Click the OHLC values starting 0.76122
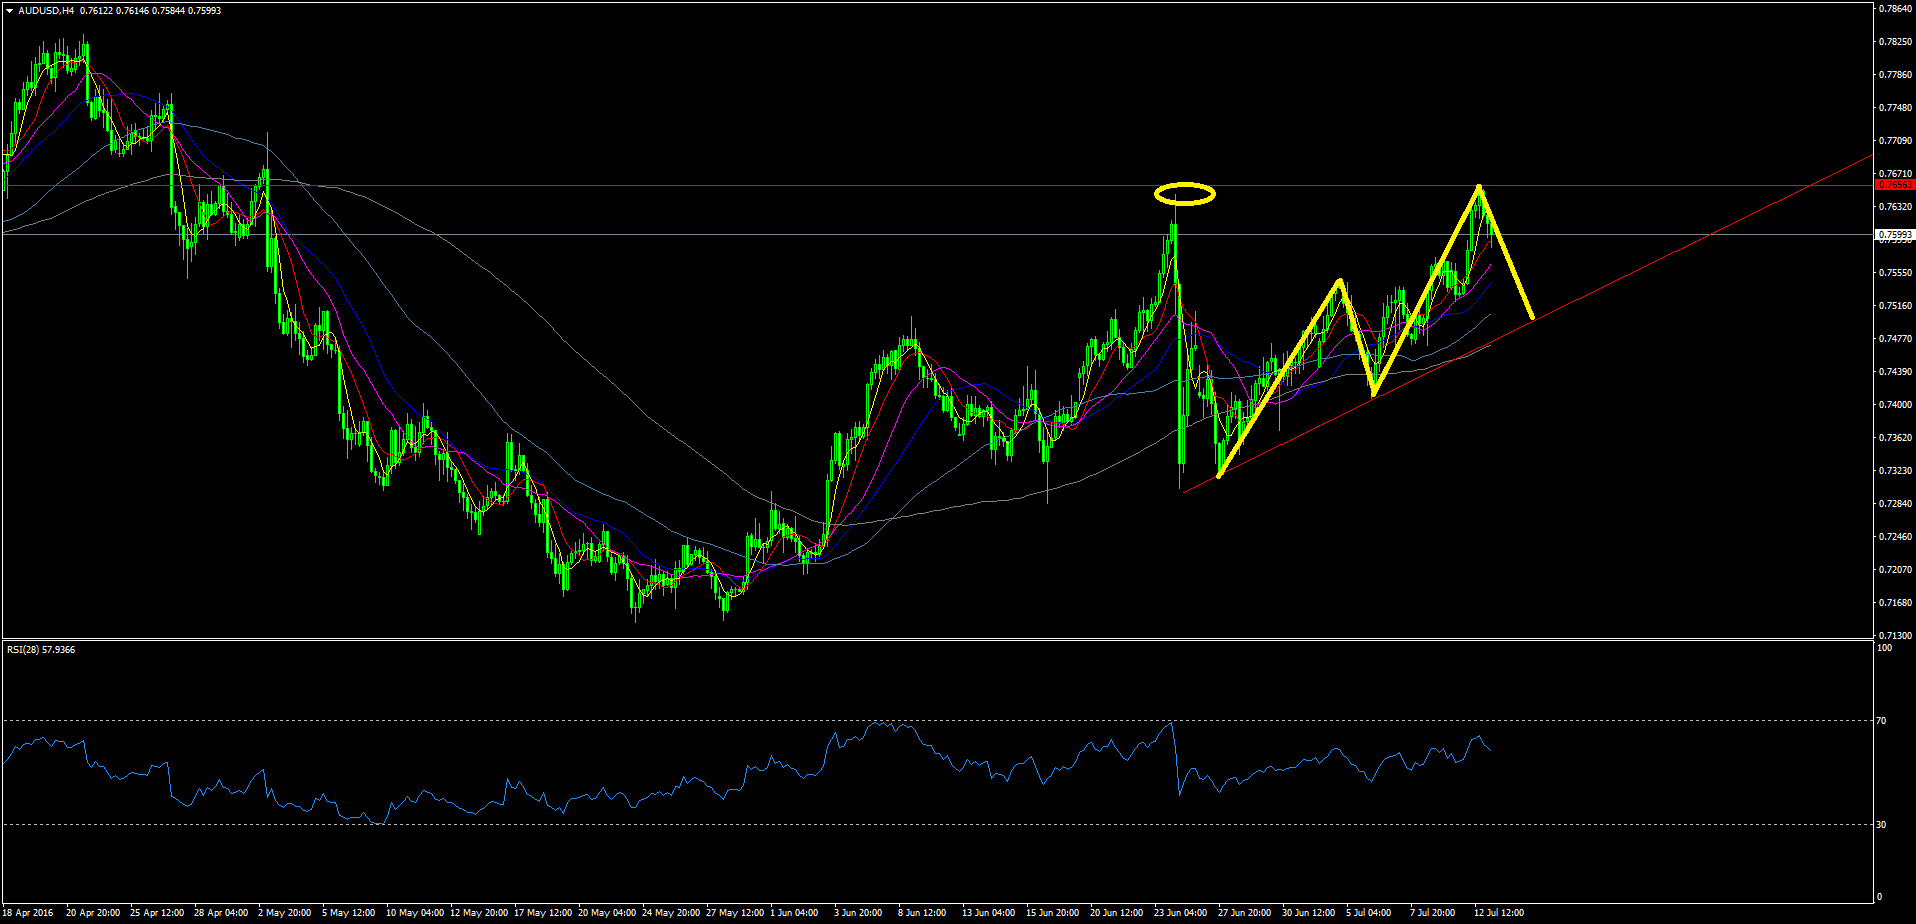 click(x=149, y=11)
